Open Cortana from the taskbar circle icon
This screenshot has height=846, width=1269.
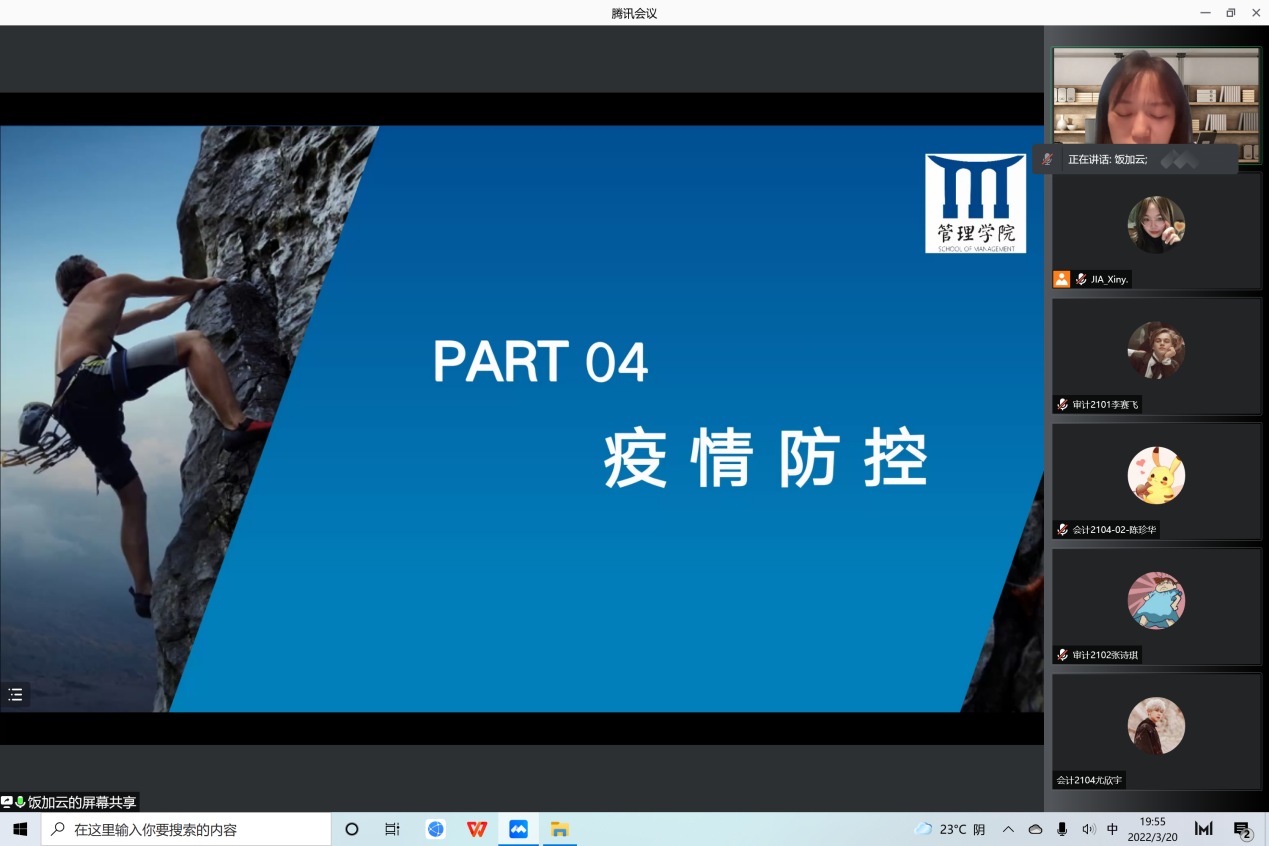coord(351,829)
